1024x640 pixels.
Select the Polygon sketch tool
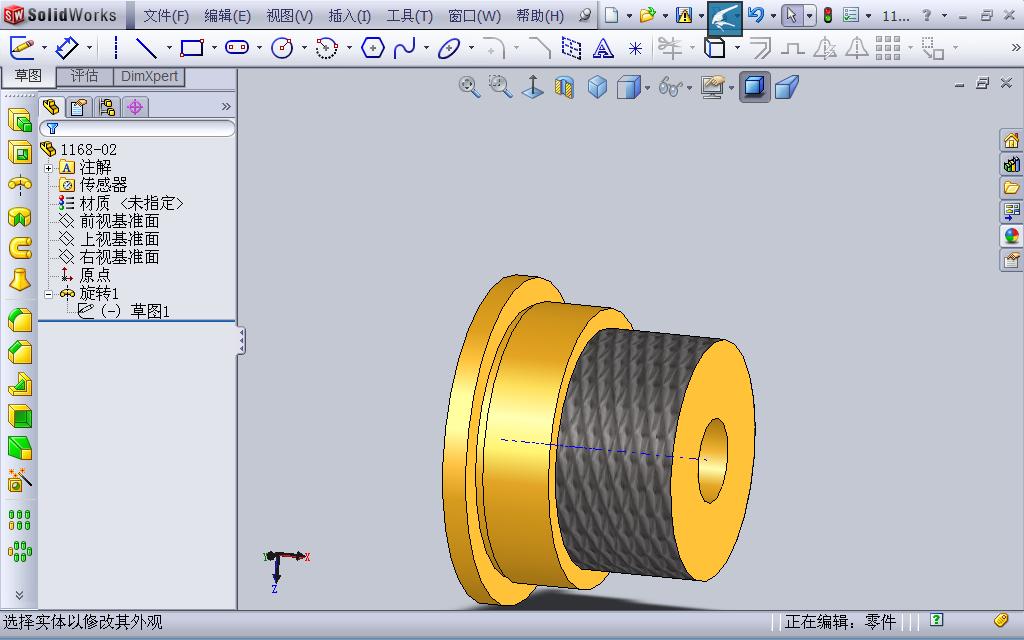[372, 48]
